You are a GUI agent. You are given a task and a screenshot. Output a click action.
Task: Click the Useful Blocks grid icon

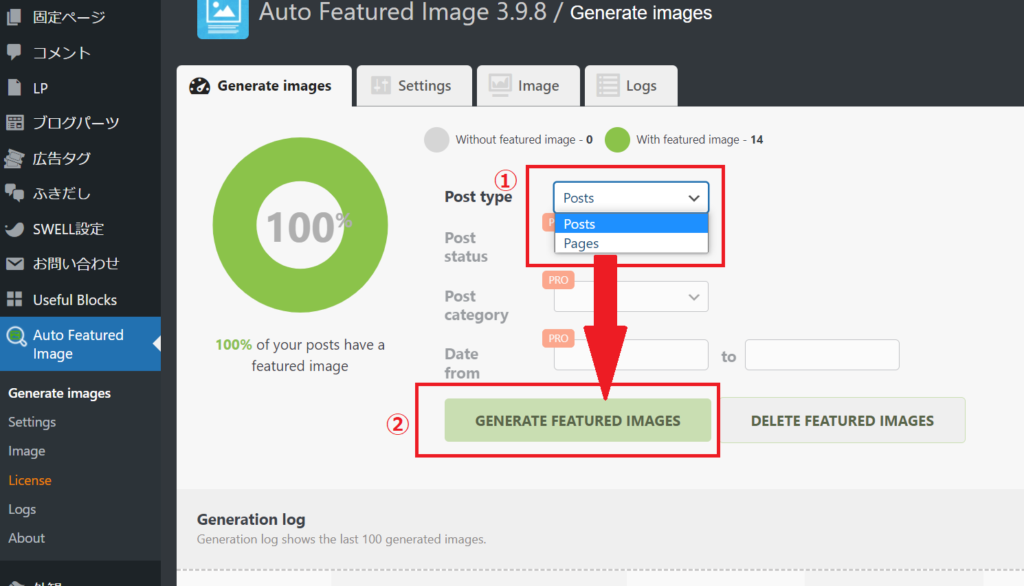pyautogui.click(x=14, y=299)
